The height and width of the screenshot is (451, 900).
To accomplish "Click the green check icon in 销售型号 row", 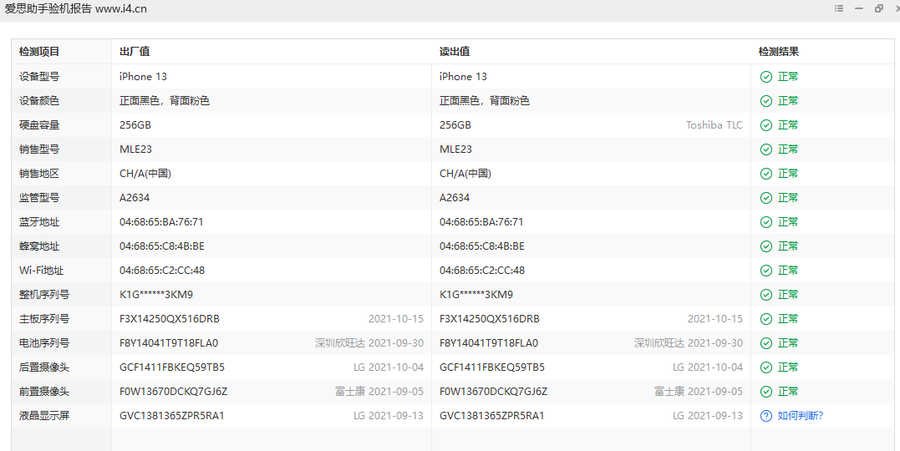I will 766,149.
